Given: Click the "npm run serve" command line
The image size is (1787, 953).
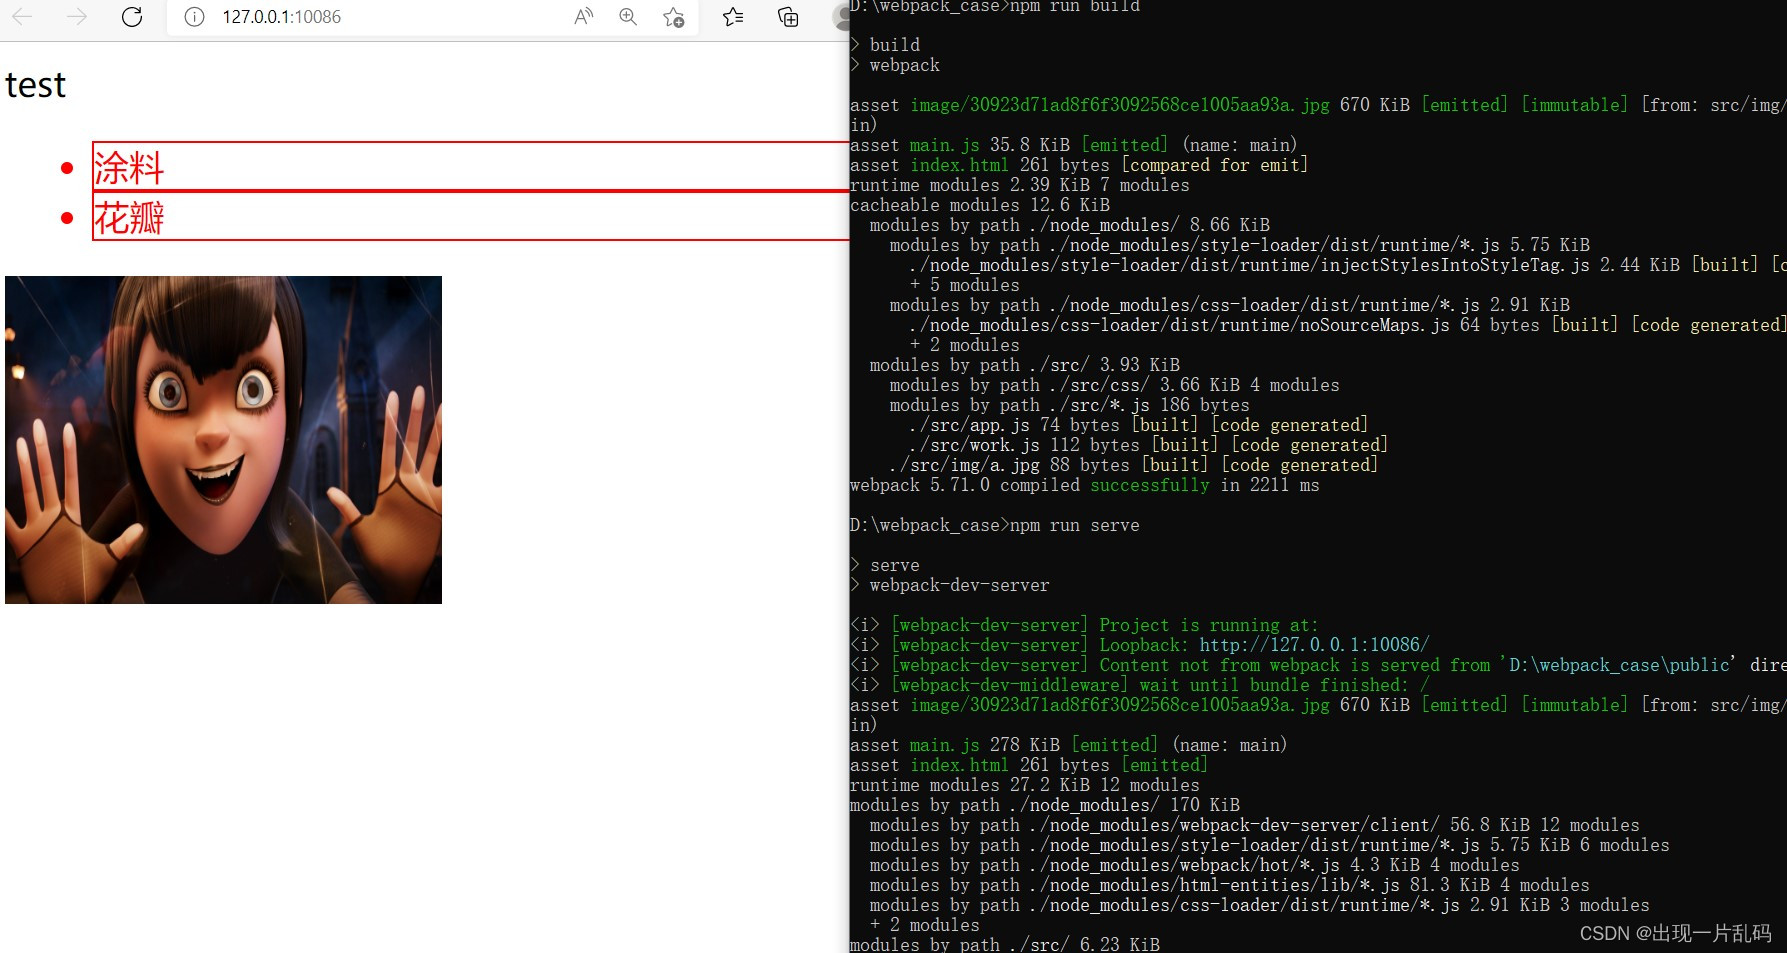Looking at the screenshot, I should click(x=995, y=525).
